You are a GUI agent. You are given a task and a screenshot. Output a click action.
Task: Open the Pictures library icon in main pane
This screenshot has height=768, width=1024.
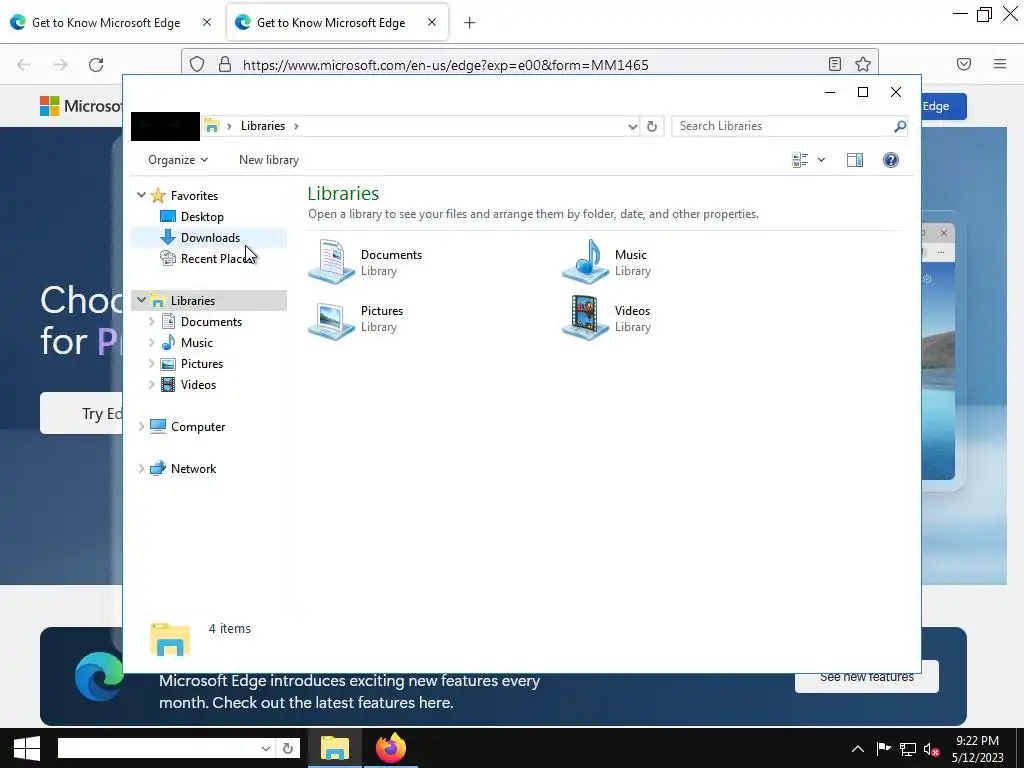tap(331, 319)
